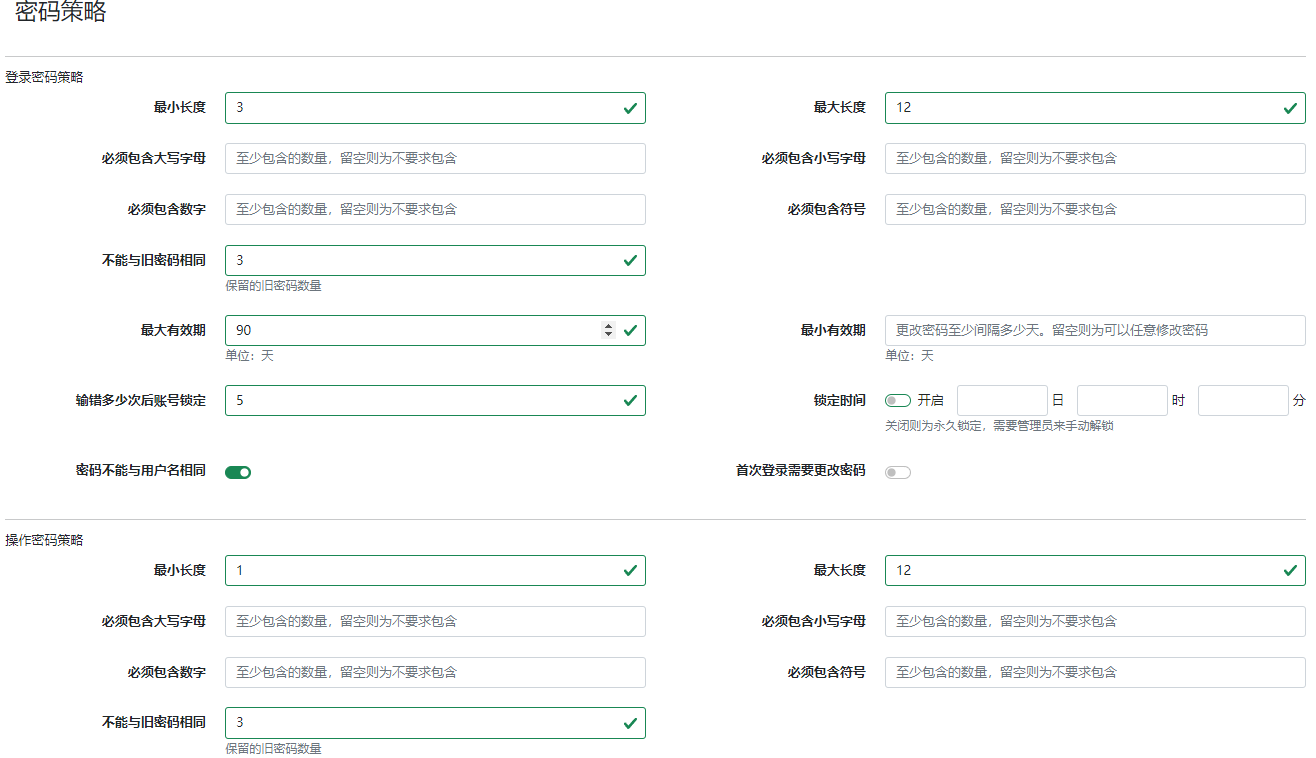Click the 操作密码策略 section label

point(41,539)
